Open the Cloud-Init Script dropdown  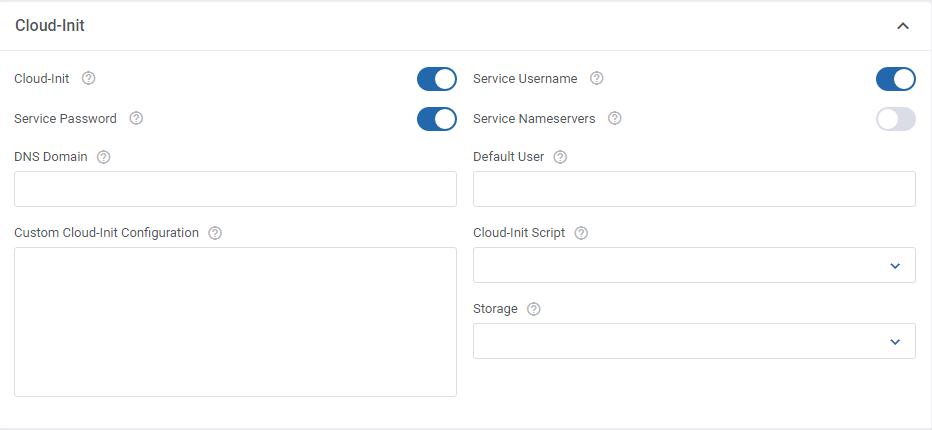point(694,265)
